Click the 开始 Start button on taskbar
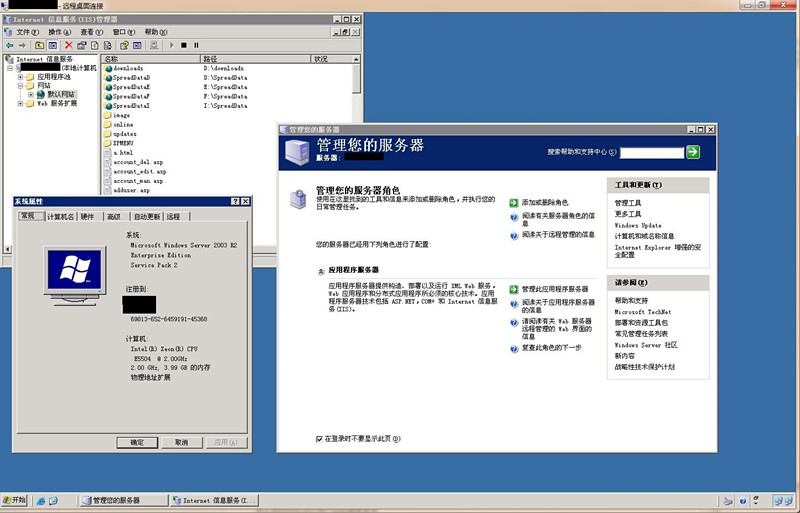Image resolution: width=800 pixels, height=513 pixels. pos(16,499)
